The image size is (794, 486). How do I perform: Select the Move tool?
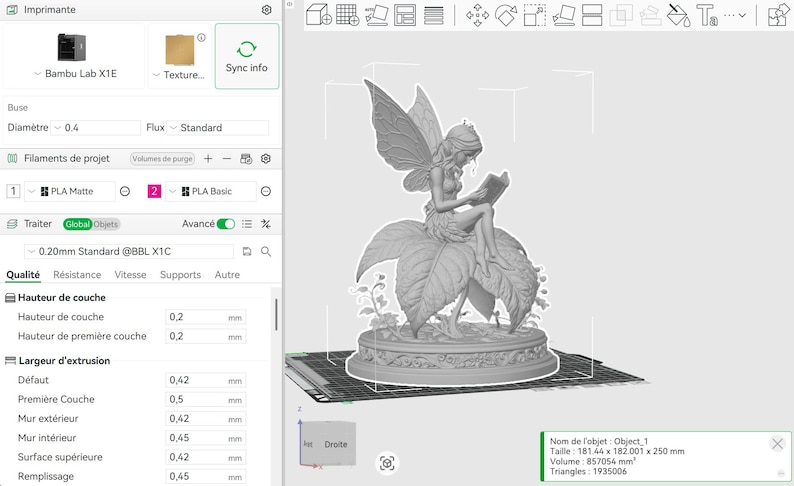pyautogui.click(x=477, y=15)
